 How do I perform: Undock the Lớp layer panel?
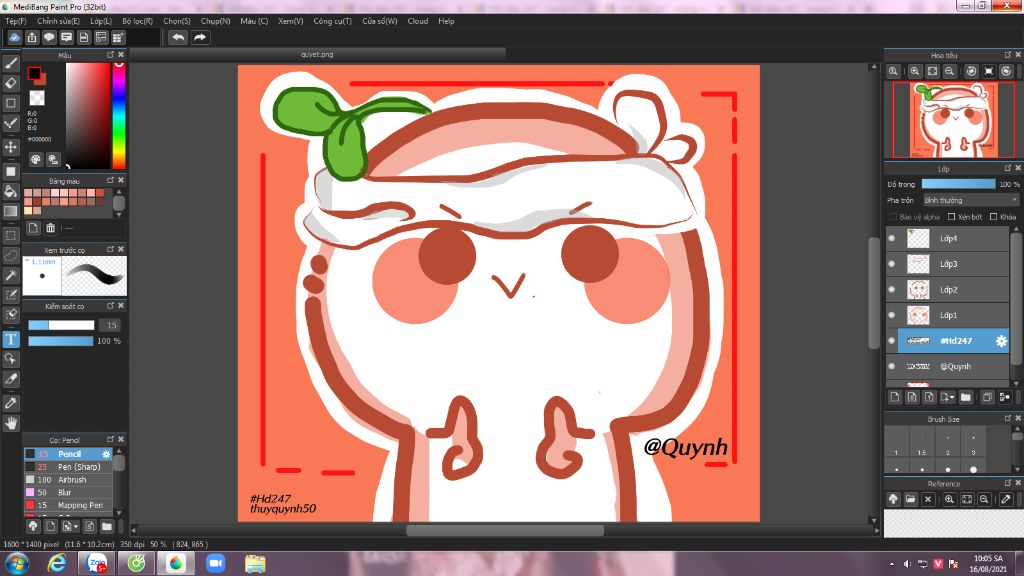pos(1007,168)
